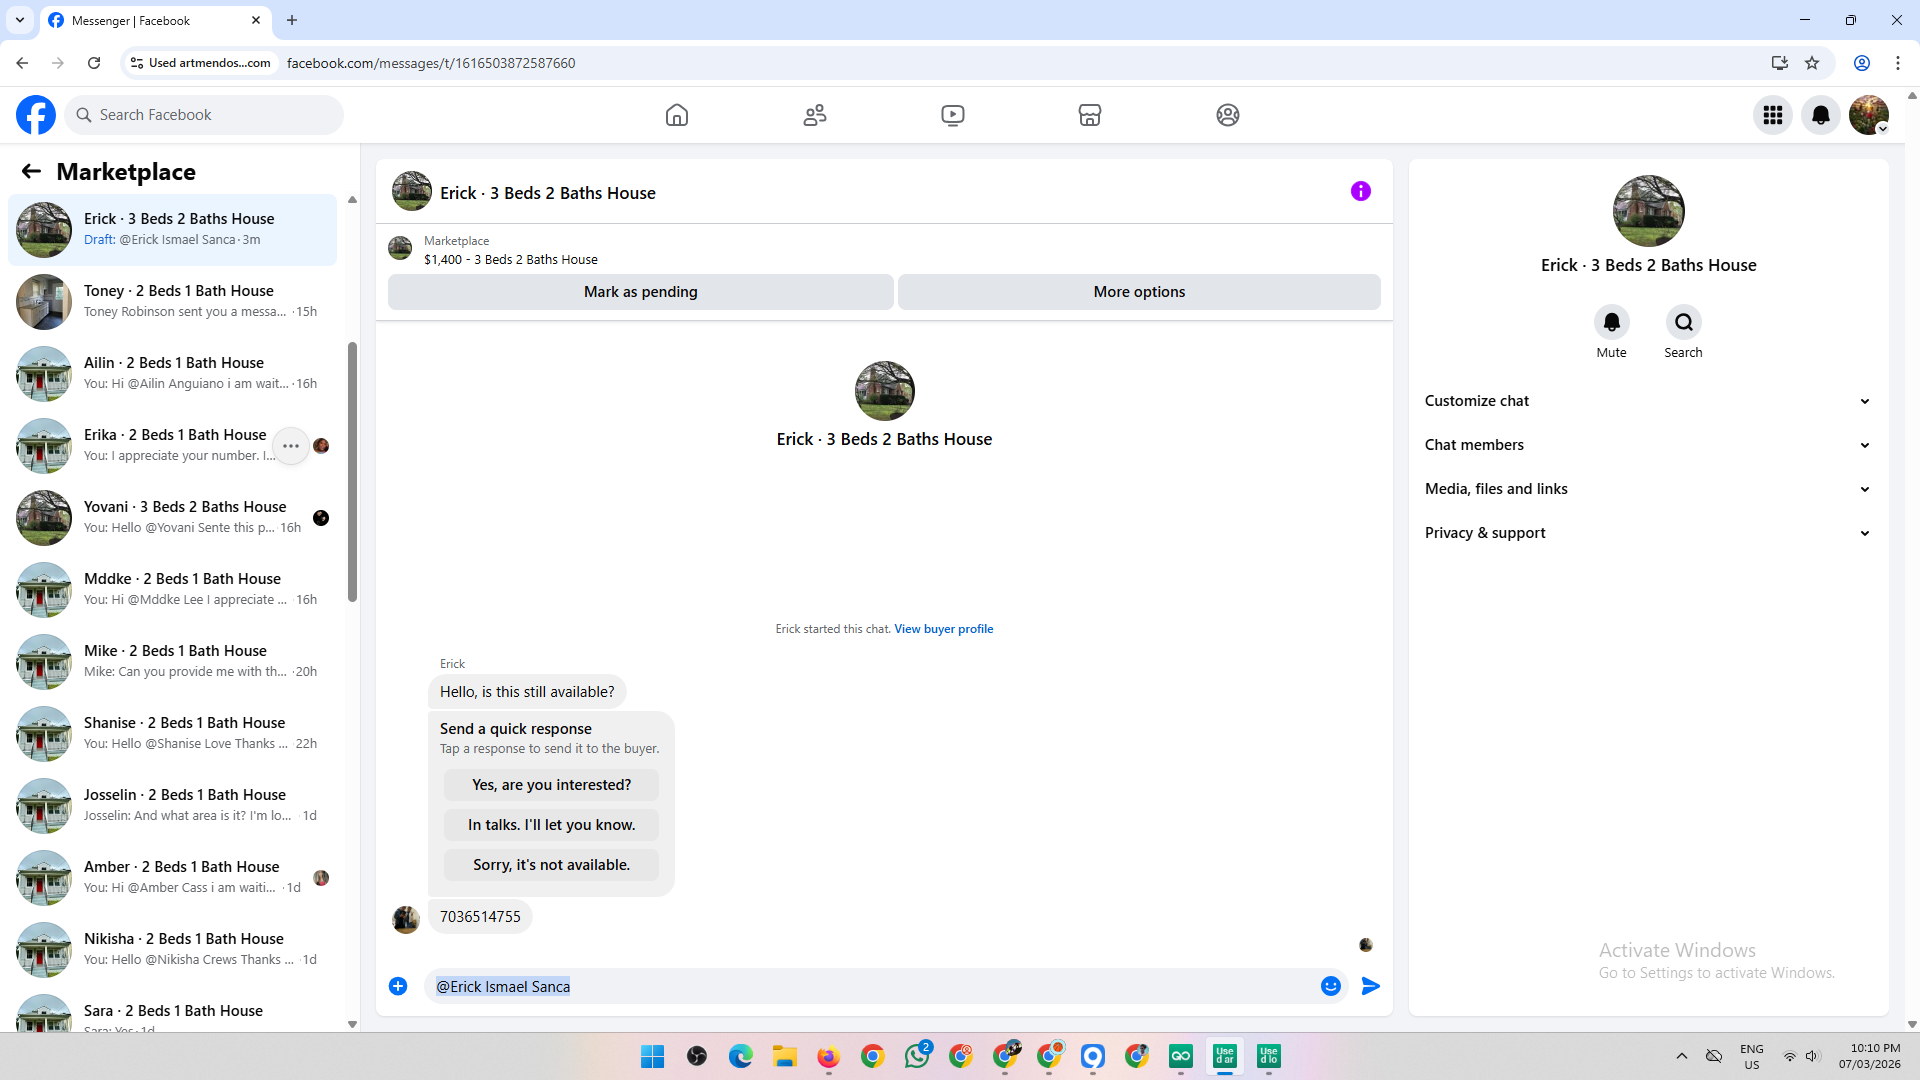Open the plus attachment actions icon
1920x1080 pixels.
point(398,986)
